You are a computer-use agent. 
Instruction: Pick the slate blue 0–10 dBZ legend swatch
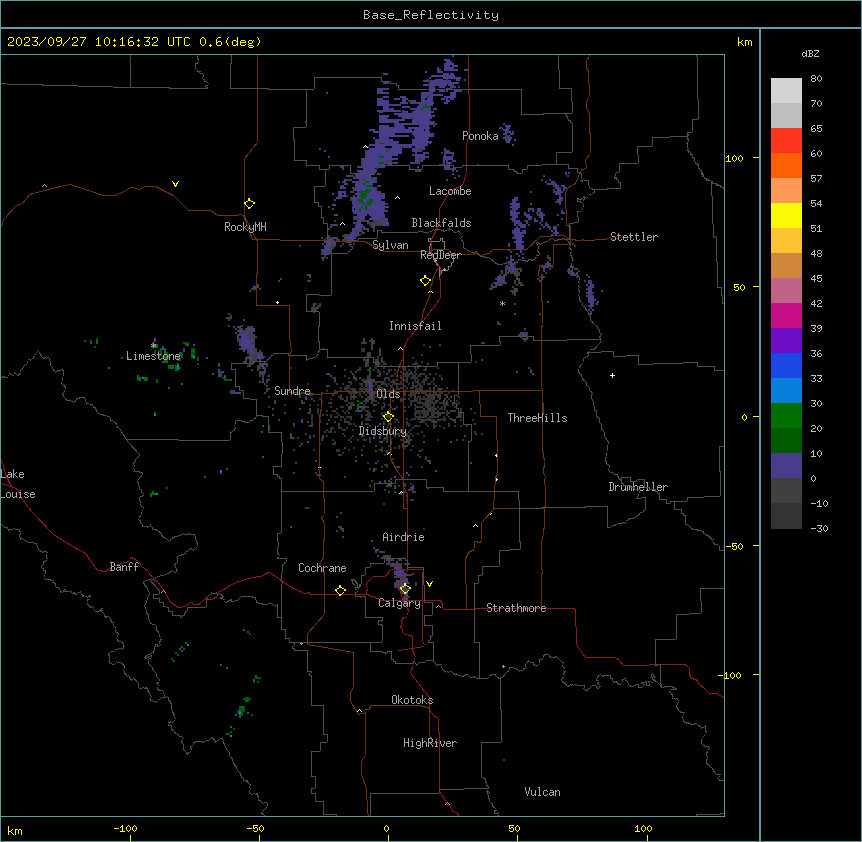pyautogui.click(x=786, y=466)
